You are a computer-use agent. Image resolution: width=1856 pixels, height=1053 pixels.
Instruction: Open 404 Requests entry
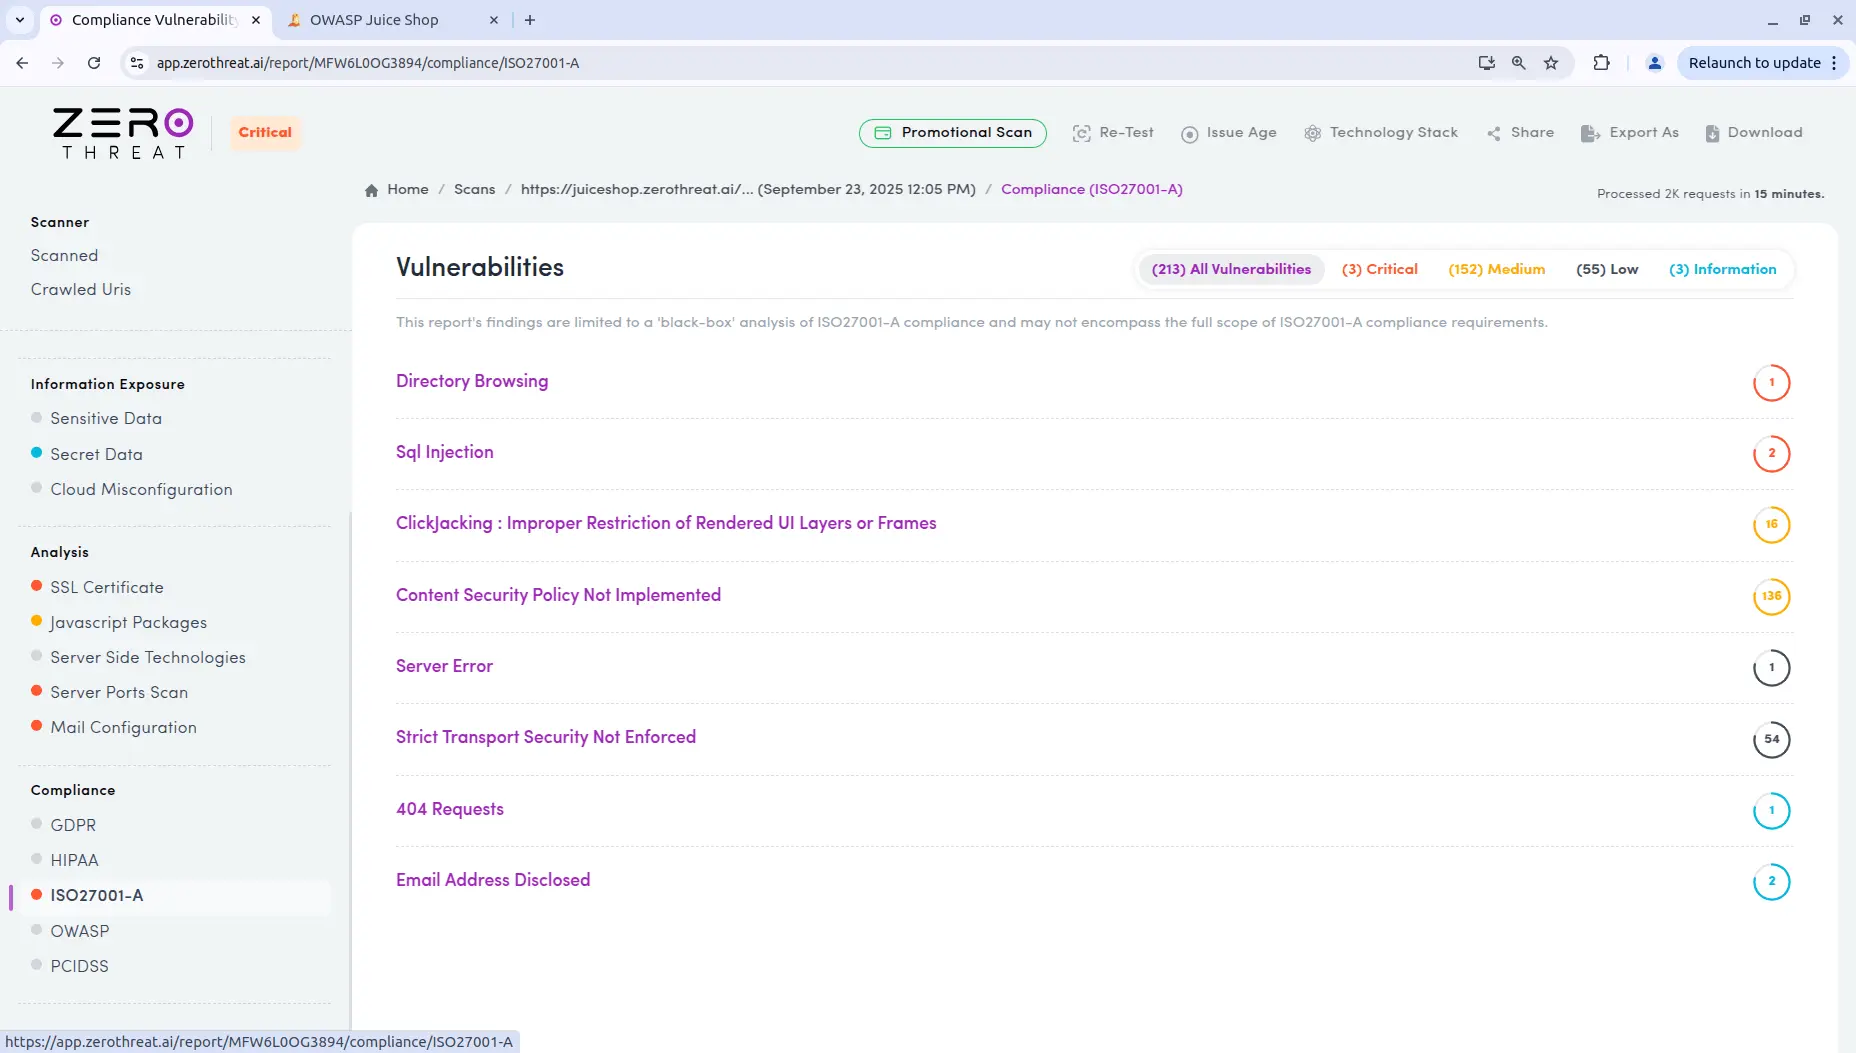click(450, 810)
